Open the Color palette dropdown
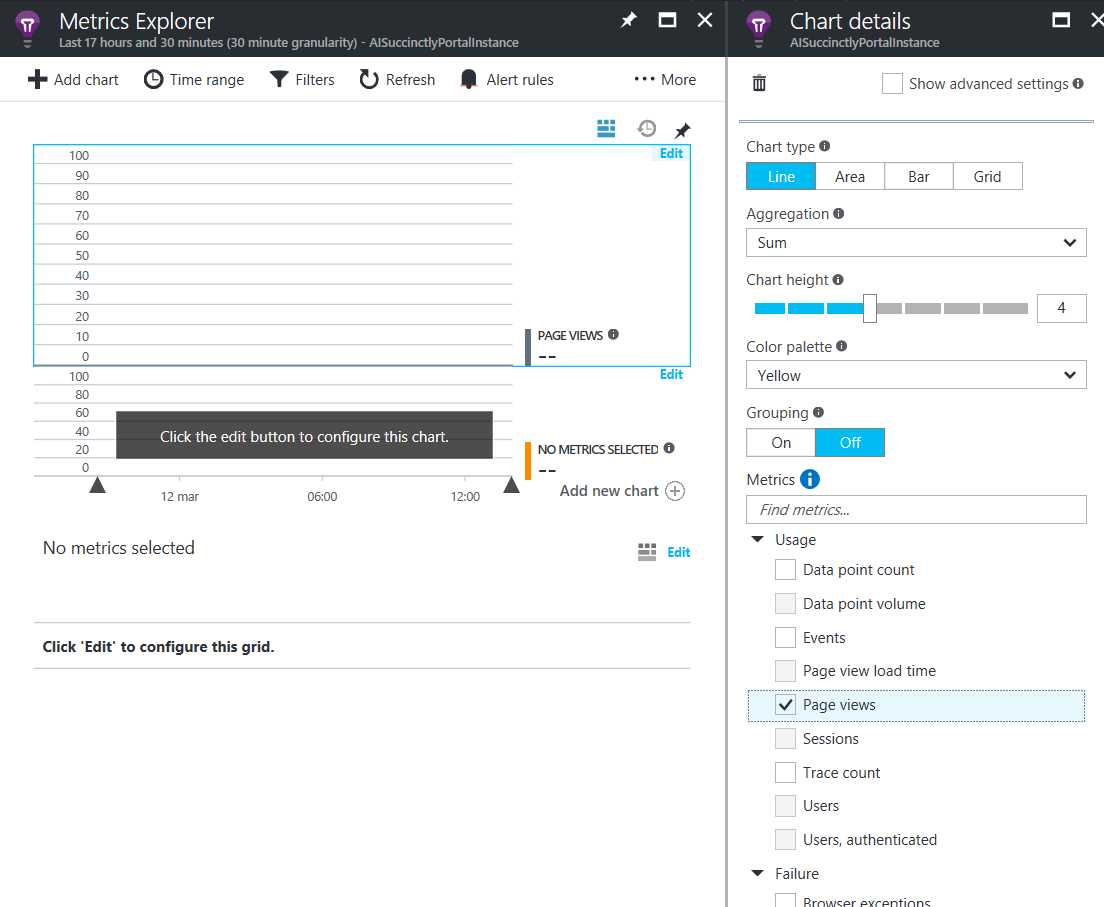 pos(915,374)
